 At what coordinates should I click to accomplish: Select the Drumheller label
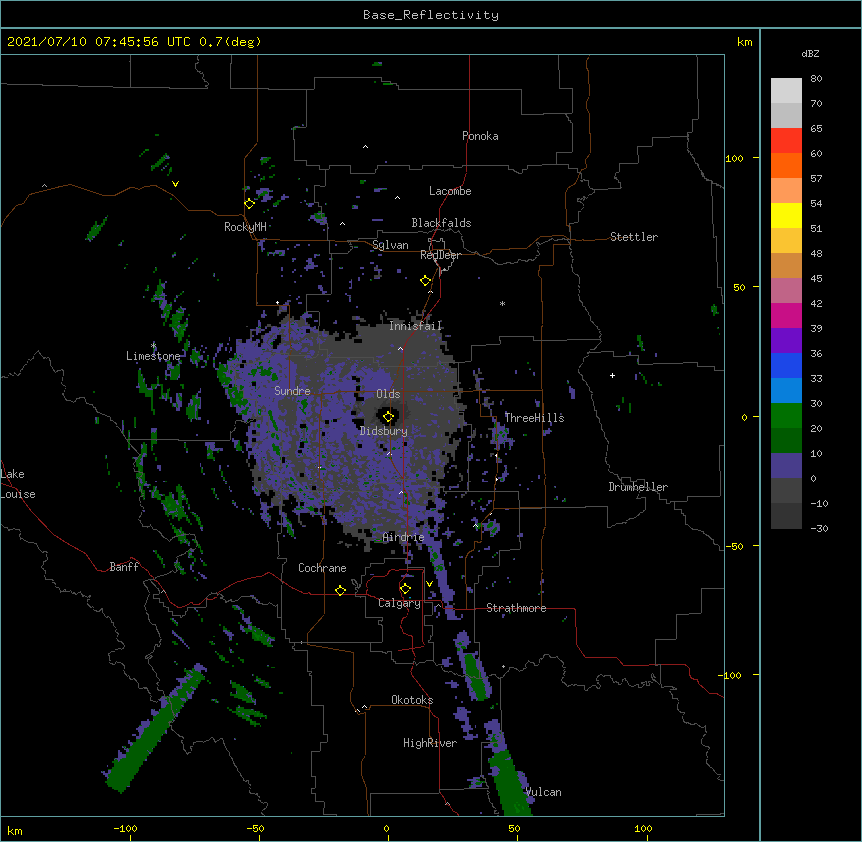tap(638, 487)
